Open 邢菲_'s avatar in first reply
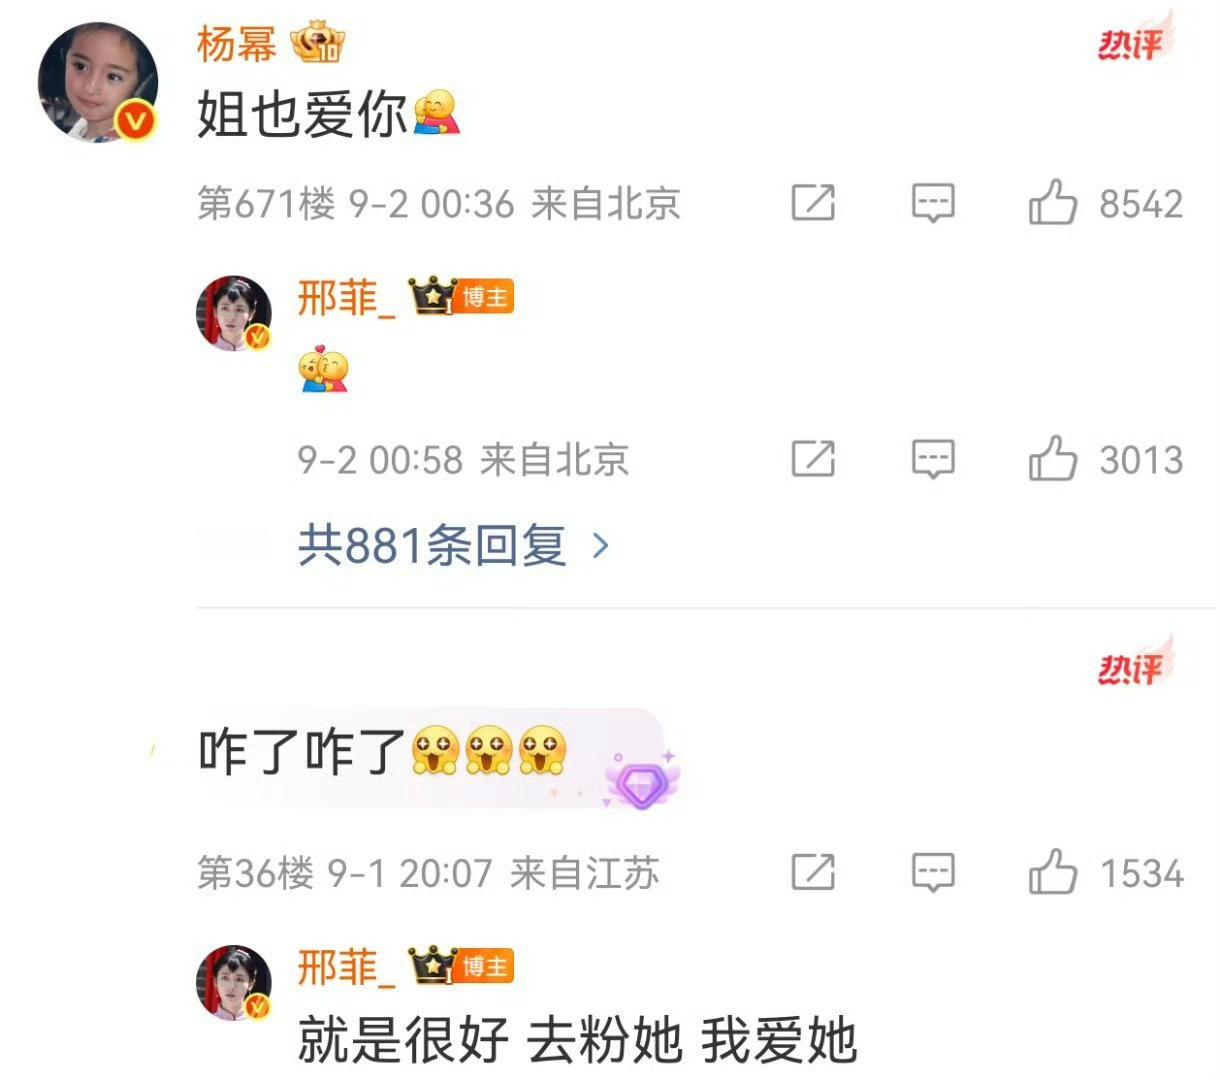This screenshot has width=1220, height=1080. pyautogui.click(x=234, y=314)
